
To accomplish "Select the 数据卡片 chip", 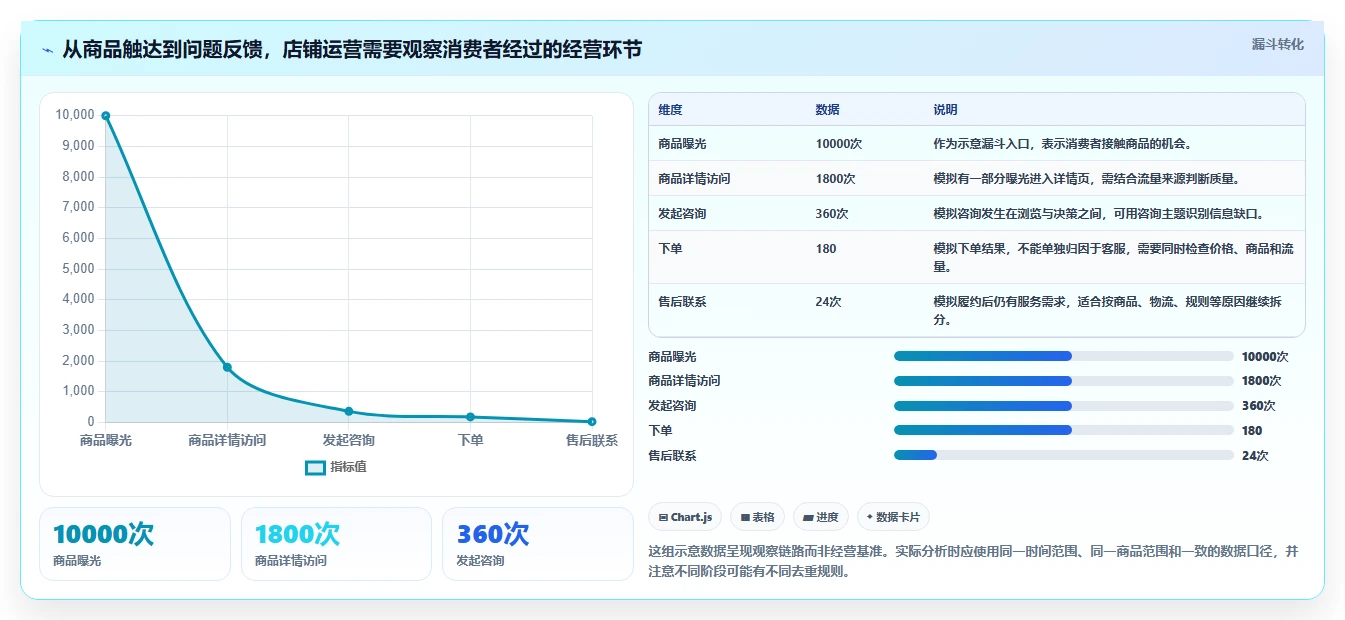I will tap(894, 517).
